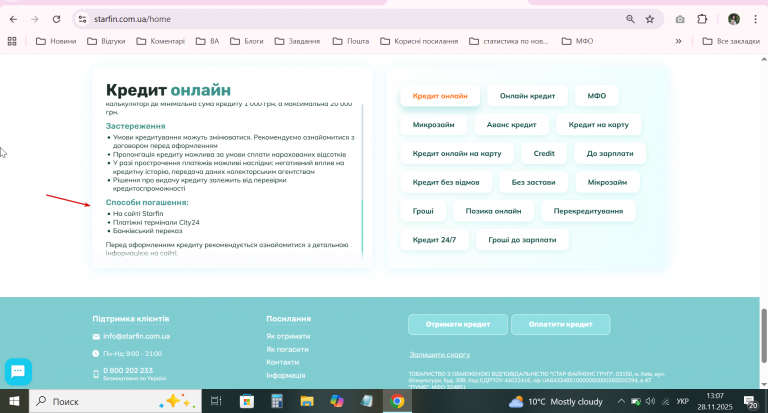Call the 0 800 202 233 phone link
The image size is (768, 413).
point(128,370)
